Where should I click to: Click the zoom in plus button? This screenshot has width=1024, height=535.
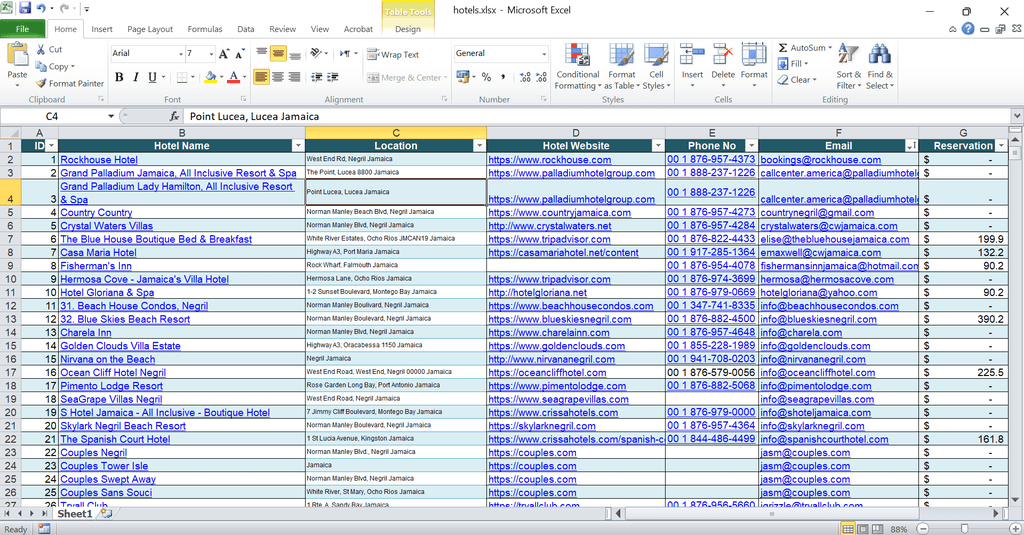point(1015,528)
